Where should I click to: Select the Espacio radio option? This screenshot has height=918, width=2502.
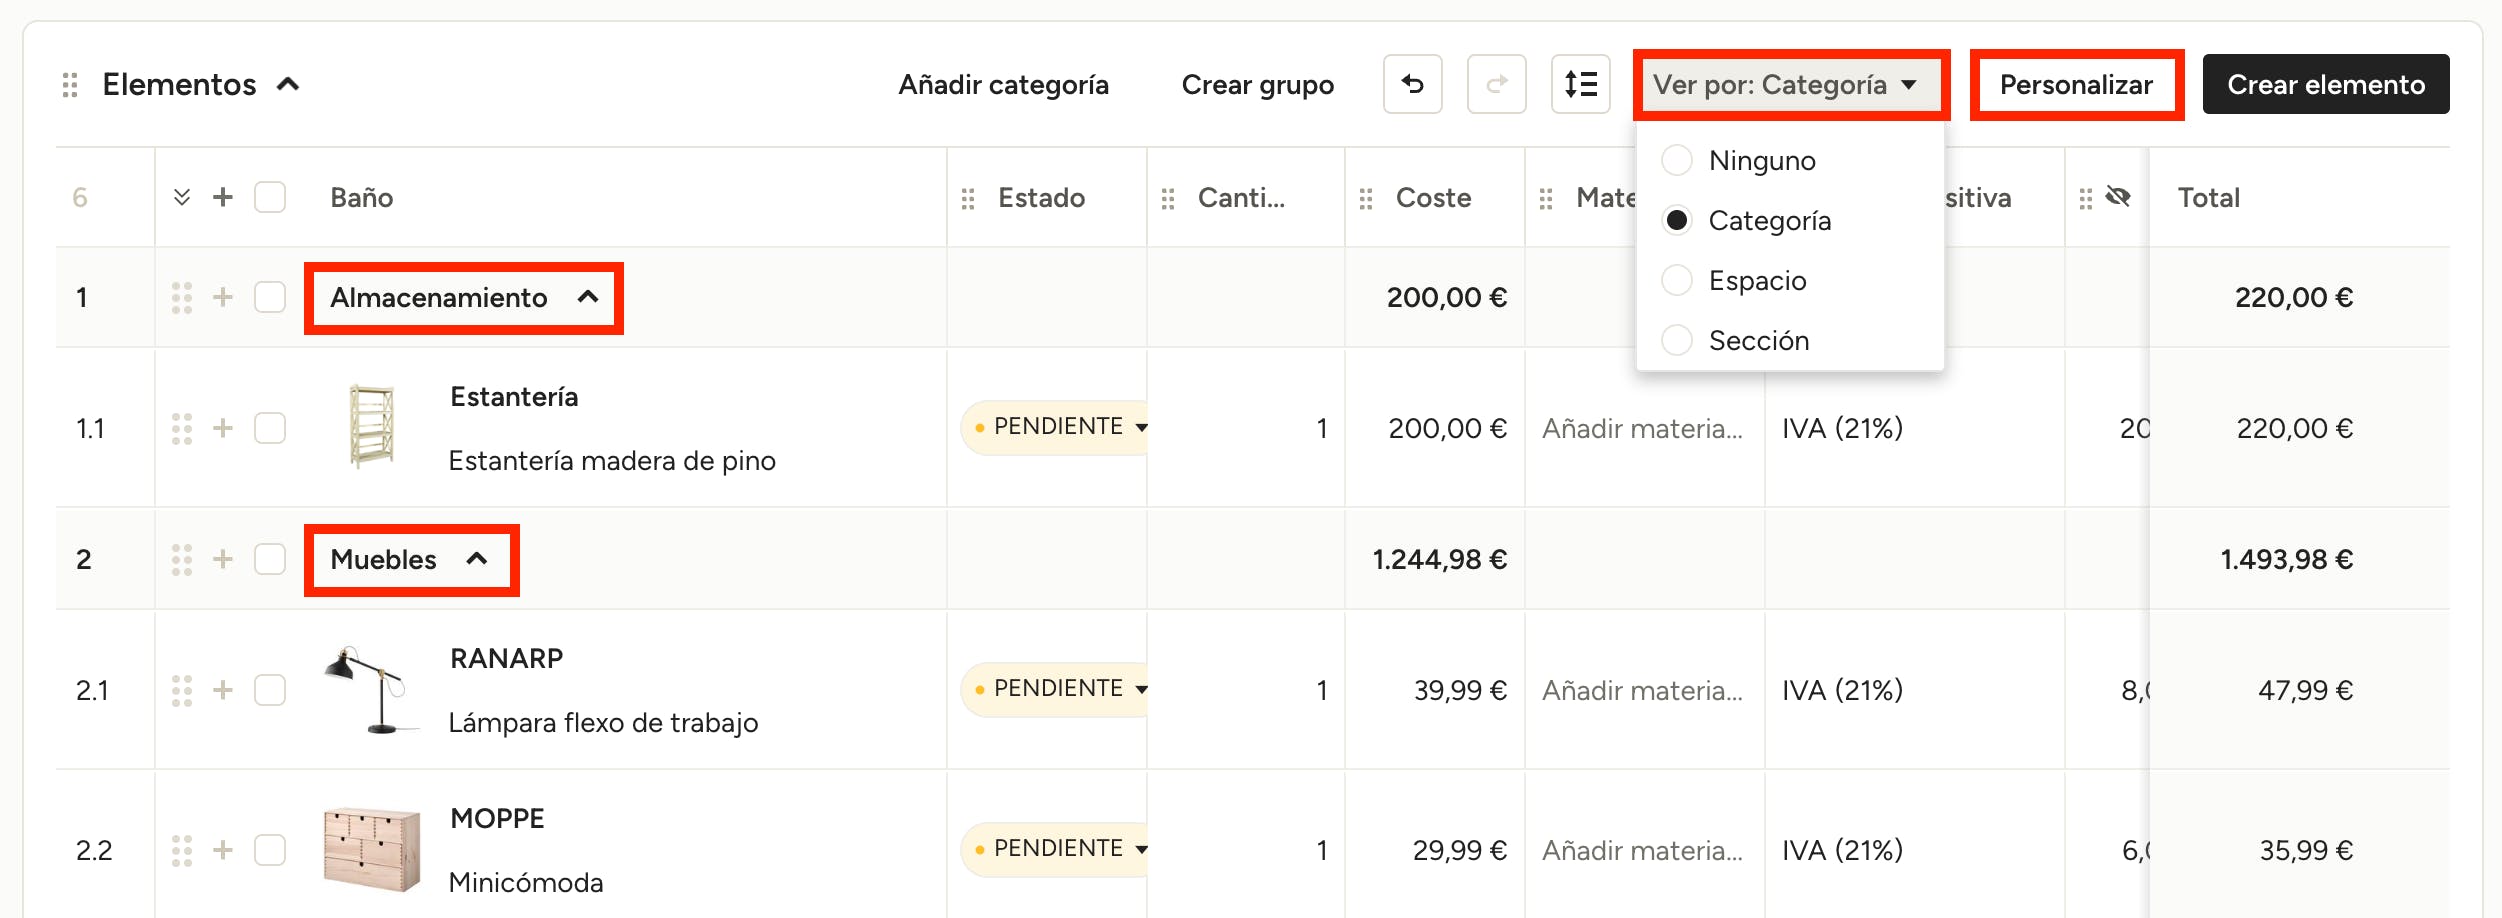click(1677, 280)
